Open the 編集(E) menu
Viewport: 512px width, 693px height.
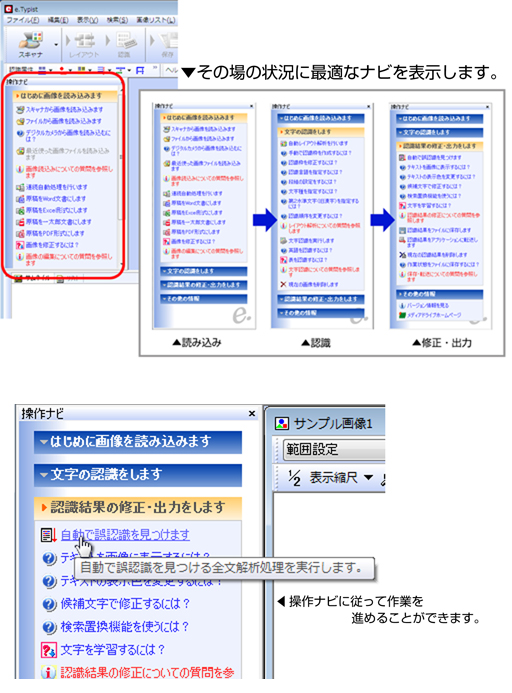58,20
